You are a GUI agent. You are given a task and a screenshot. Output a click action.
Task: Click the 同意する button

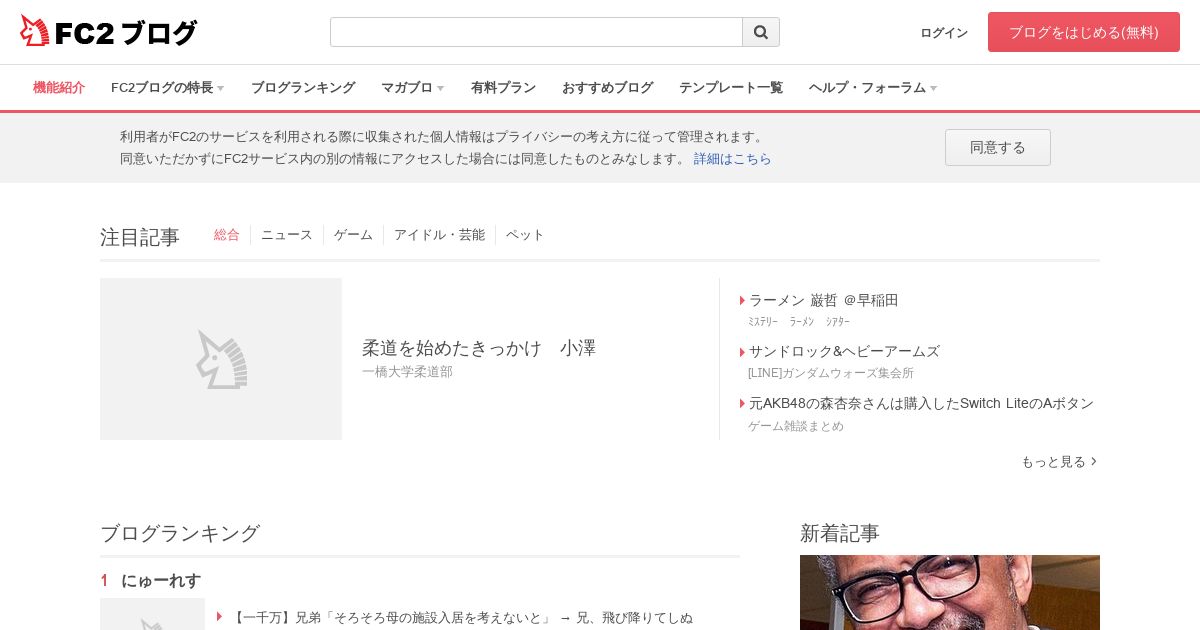tap(998, 147)
